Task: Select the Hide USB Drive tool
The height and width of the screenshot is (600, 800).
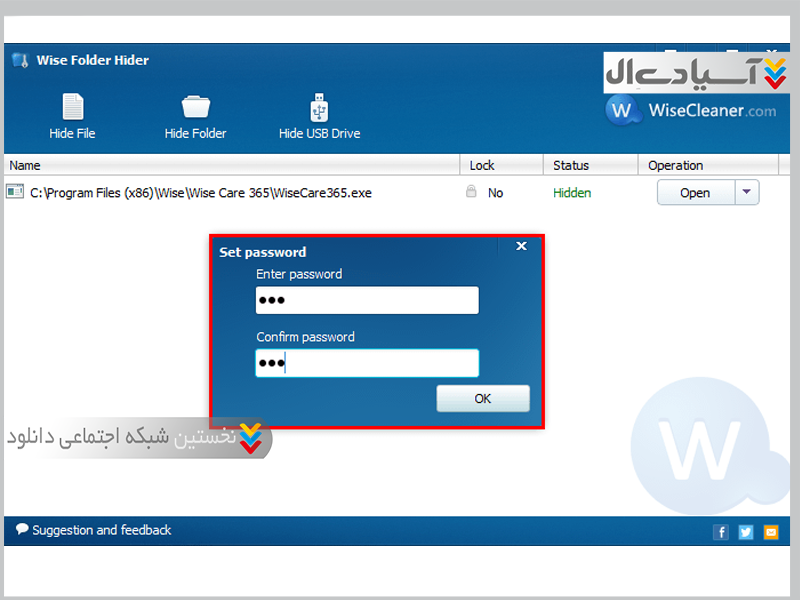Action: 319,108
